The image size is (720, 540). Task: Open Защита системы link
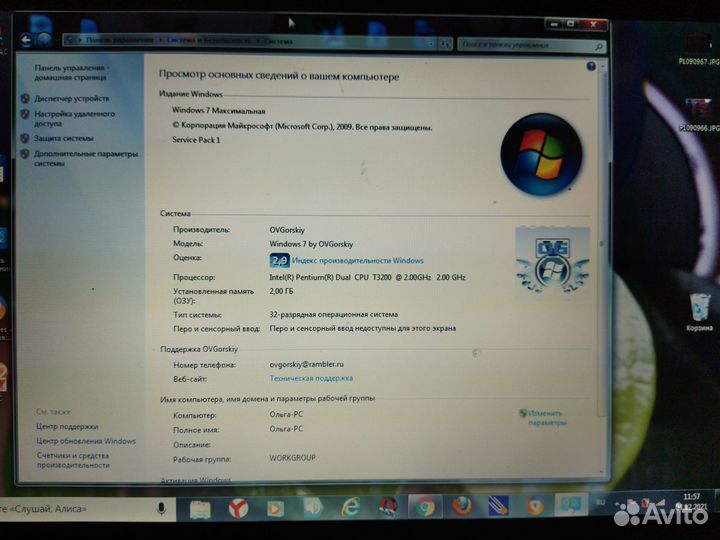[x=64, y=138]
